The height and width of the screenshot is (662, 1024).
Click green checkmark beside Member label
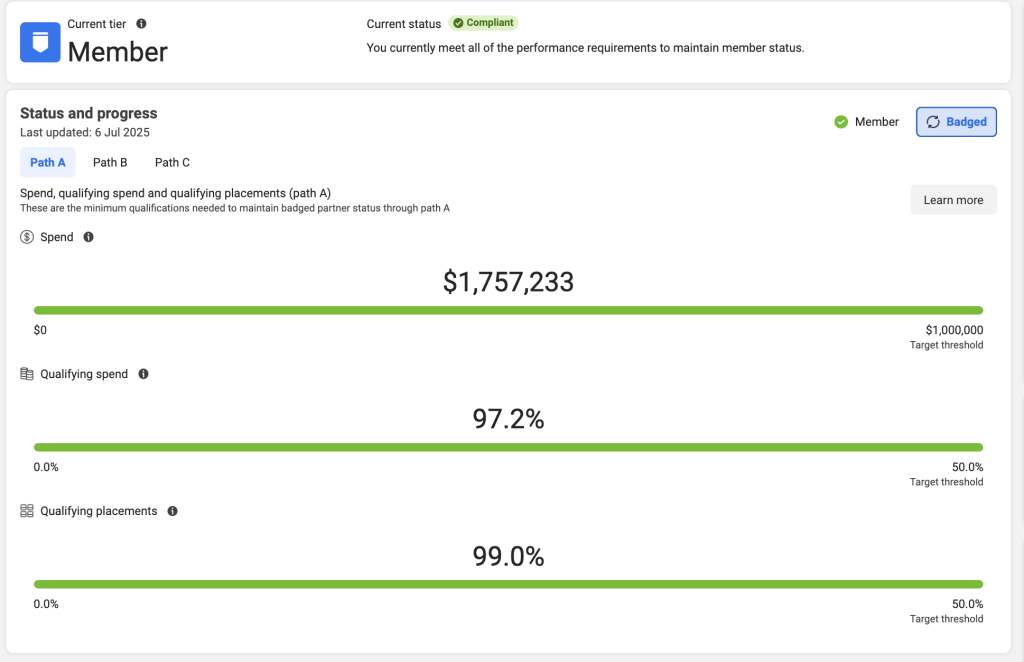tap(841, 122)
